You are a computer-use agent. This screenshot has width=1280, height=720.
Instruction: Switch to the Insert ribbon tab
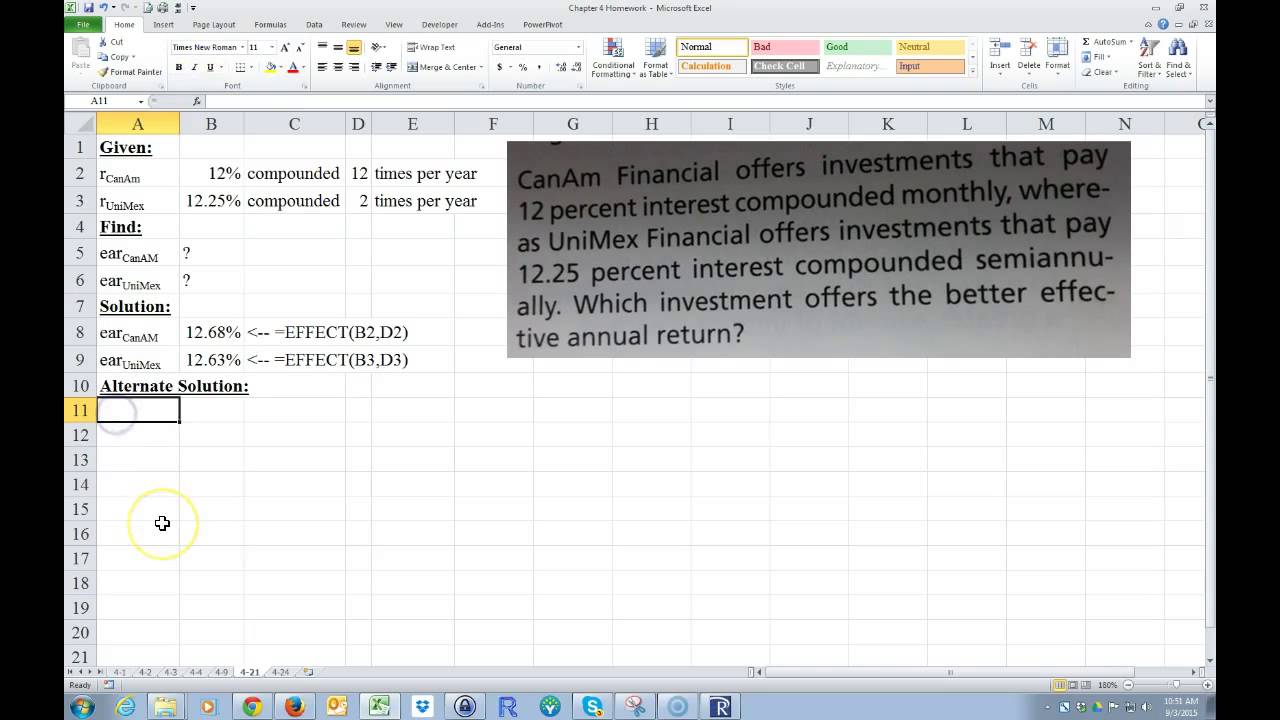click(163, 24)
